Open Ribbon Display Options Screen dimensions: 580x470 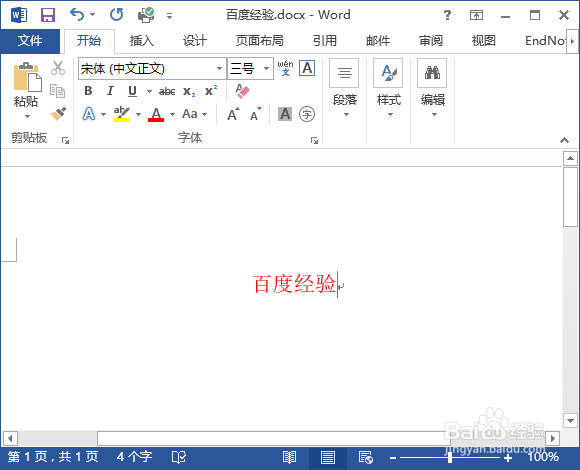pyautogui.click(x=476, y=15)
